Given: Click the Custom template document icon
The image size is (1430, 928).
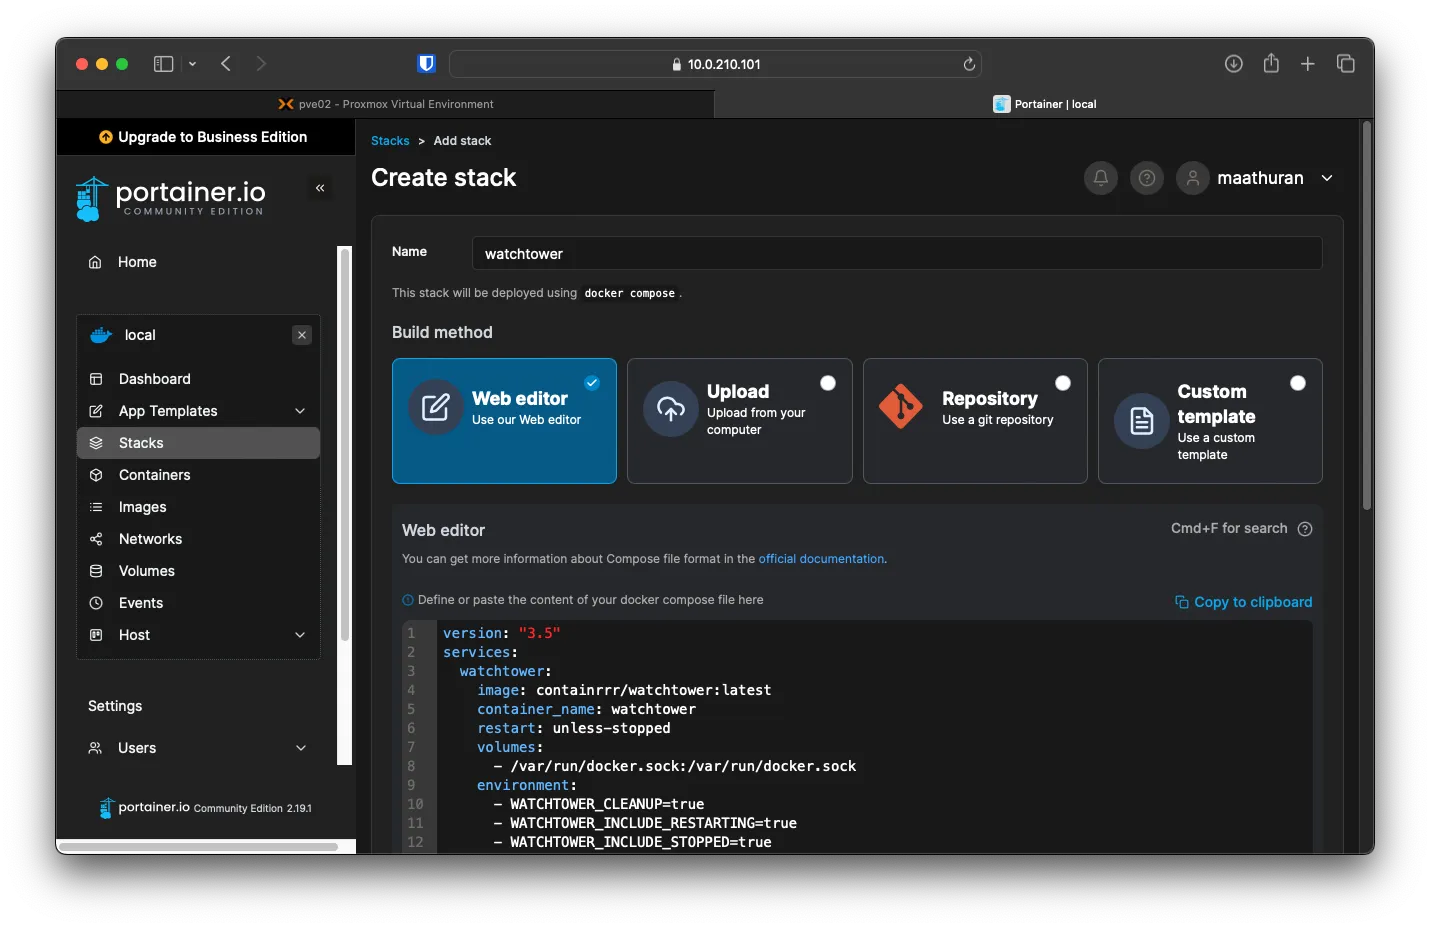Looking at the screenshot, I should [1142, 421].
